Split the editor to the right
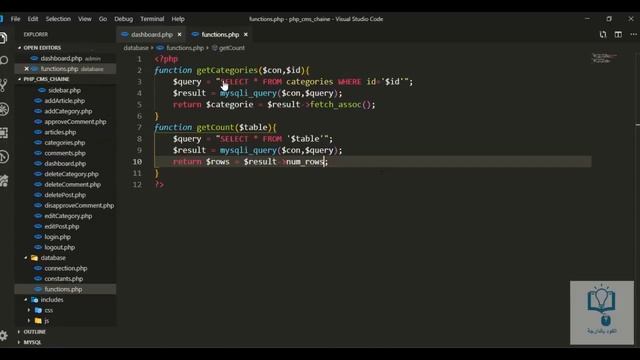This screenshot has width=640, height=360. tap(618, 35)
